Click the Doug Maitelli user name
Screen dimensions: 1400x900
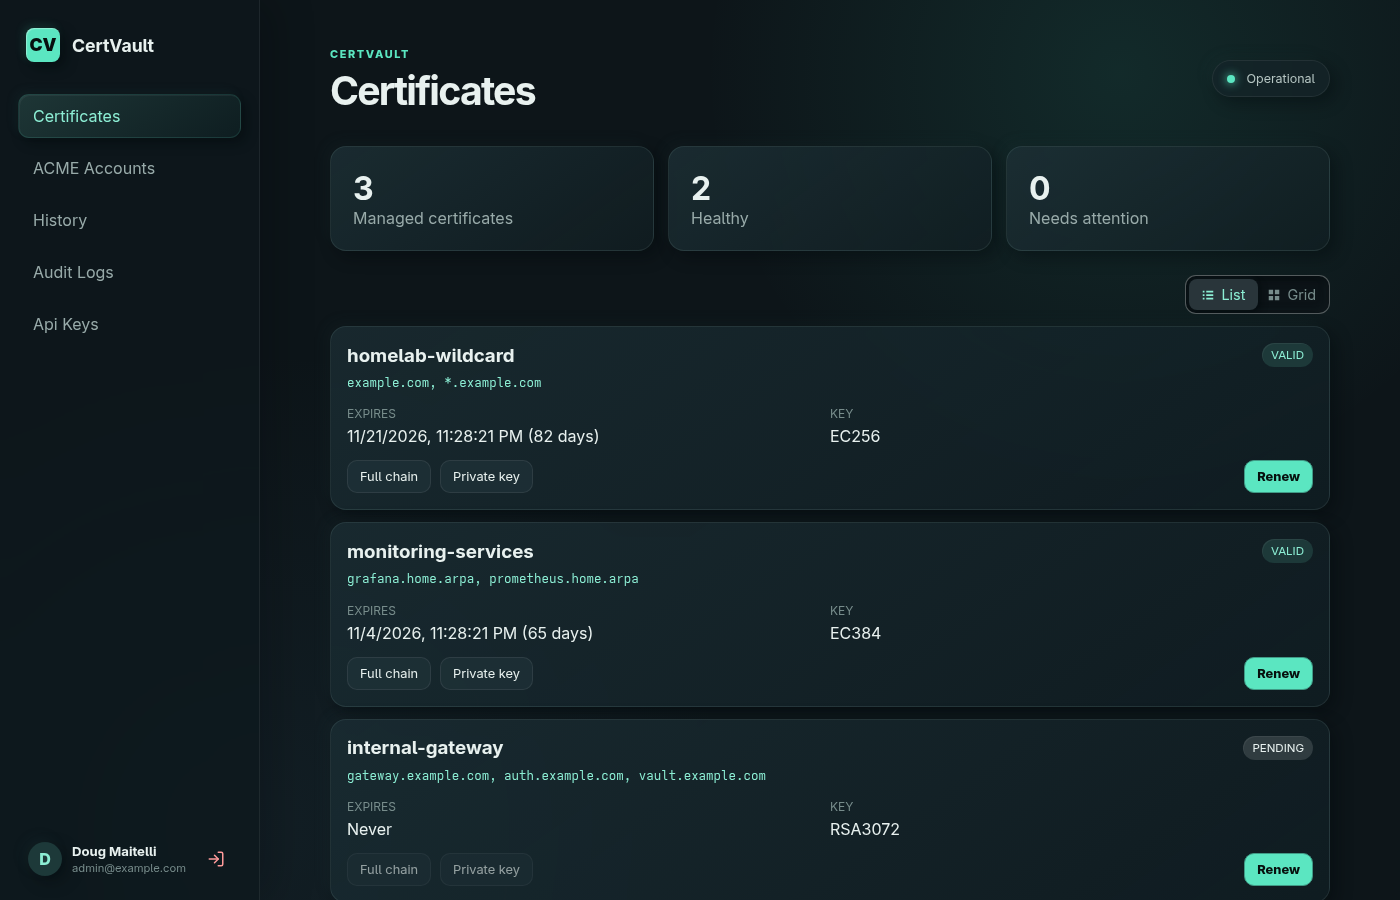click(x=114, y=852)
